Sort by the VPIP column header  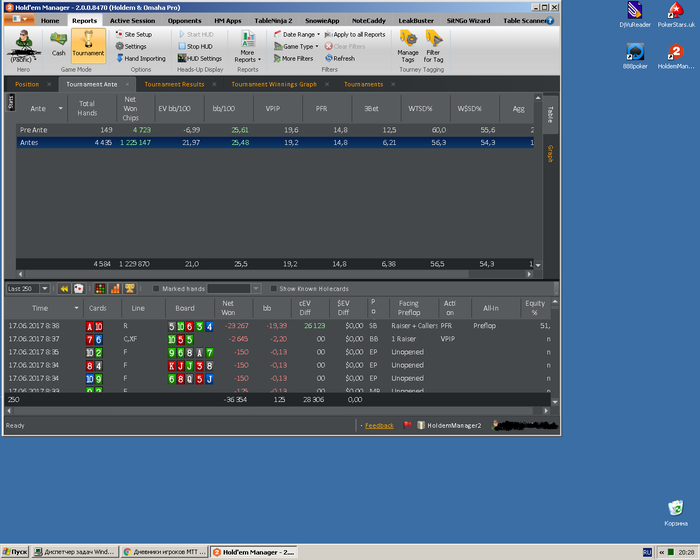pos(273,109)
